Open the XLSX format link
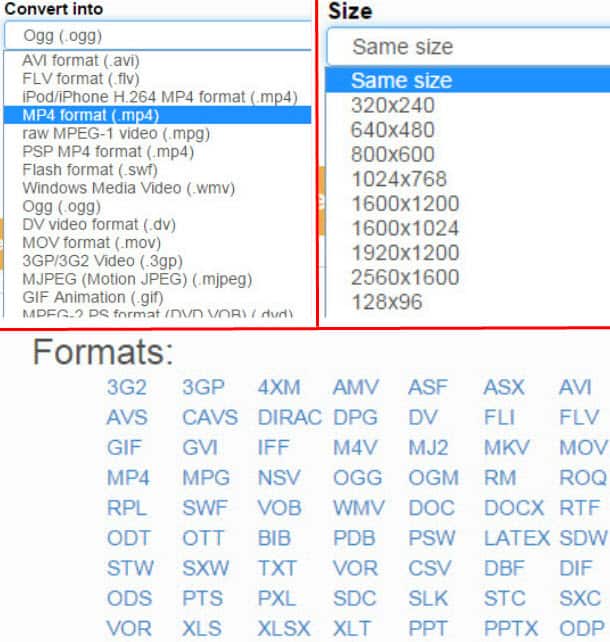The width and height of the screenshot is (610, 642). pyautogui.click(x=284, y=628)
